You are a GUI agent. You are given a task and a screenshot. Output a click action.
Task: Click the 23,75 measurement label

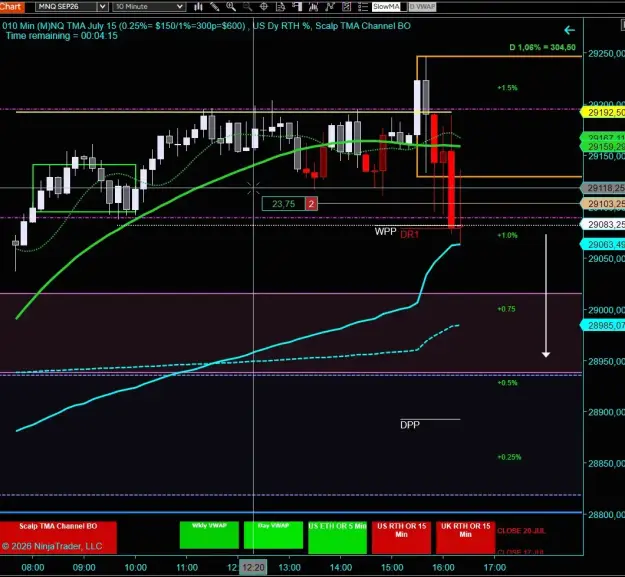pyautogui.click(x=283, y=204)
